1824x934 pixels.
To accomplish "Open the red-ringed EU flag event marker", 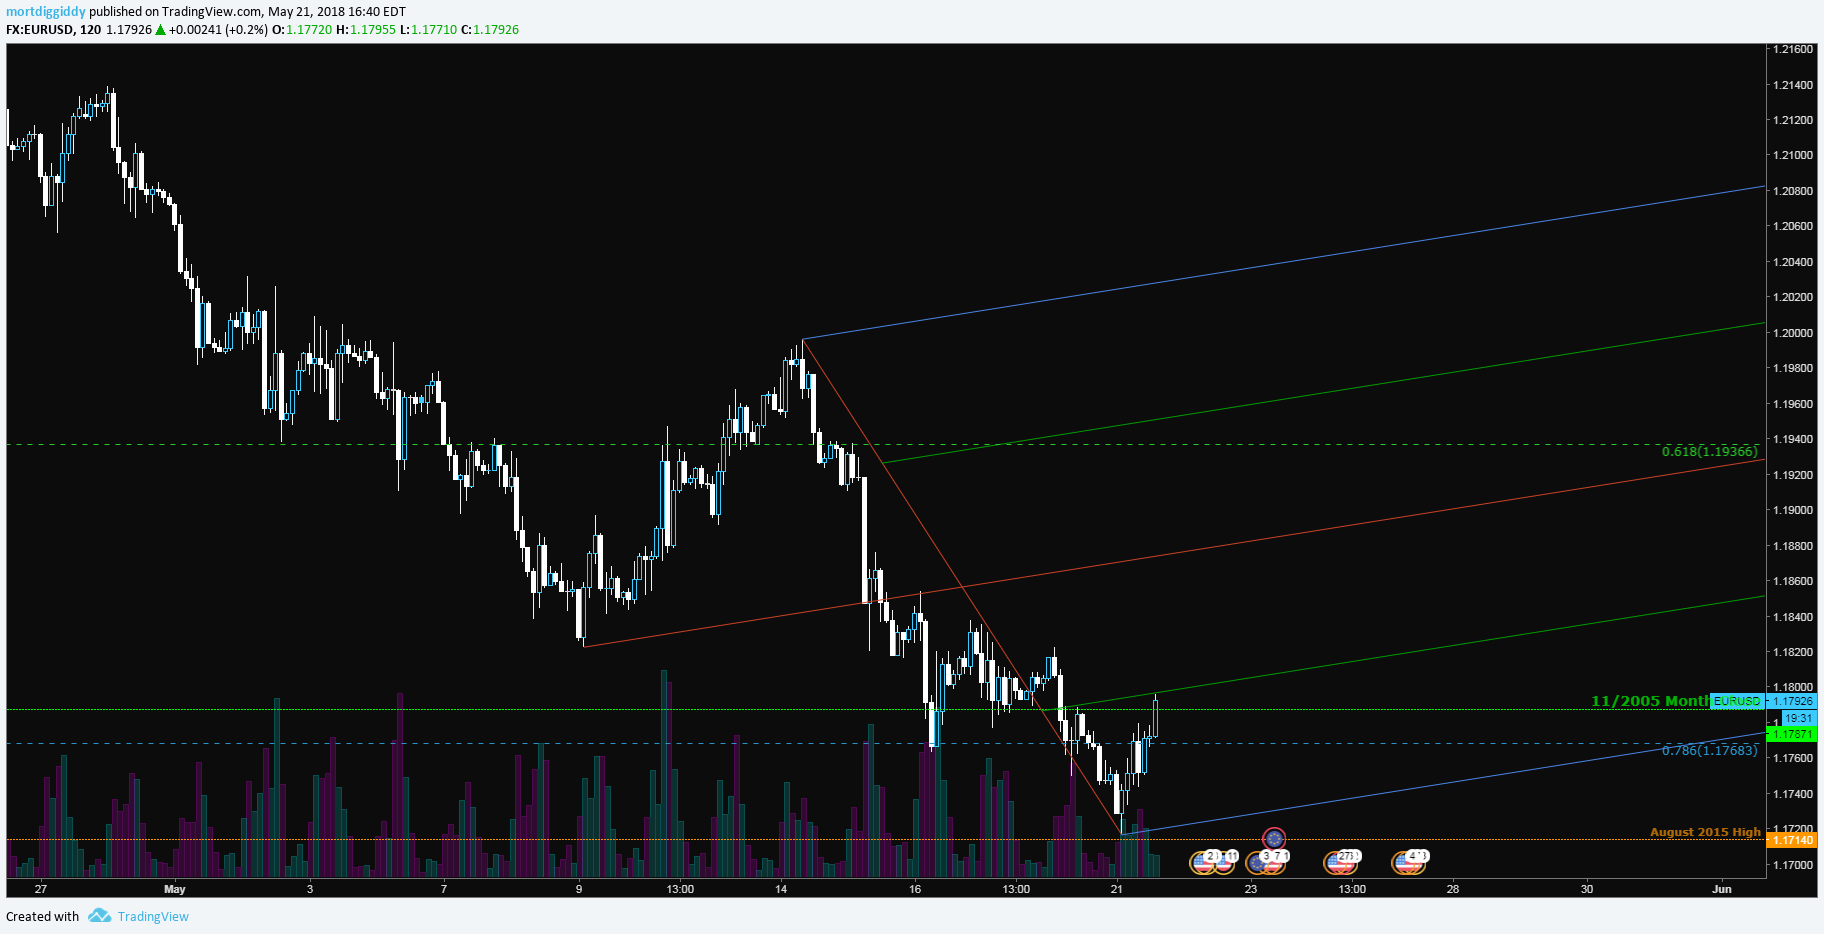I will [x=1274, y=838].
